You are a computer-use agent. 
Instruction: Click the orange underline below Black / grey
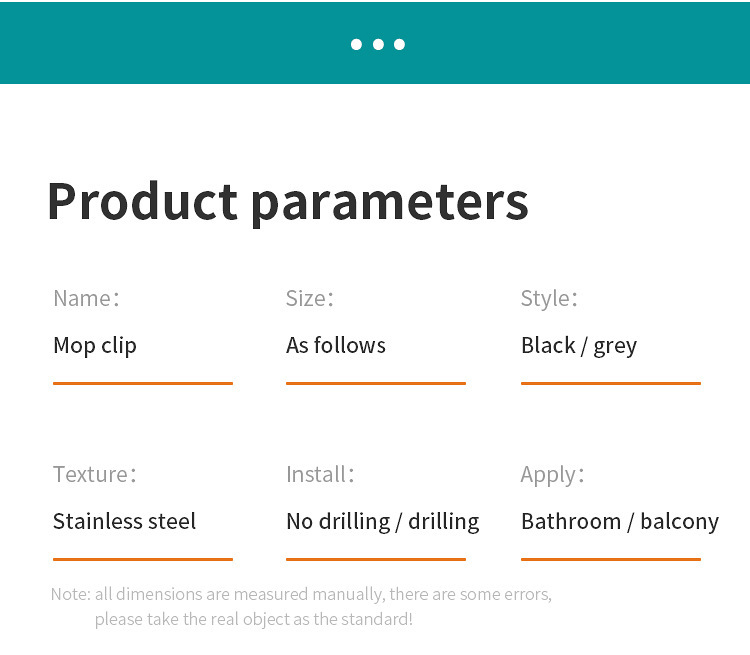pos(611,383)
